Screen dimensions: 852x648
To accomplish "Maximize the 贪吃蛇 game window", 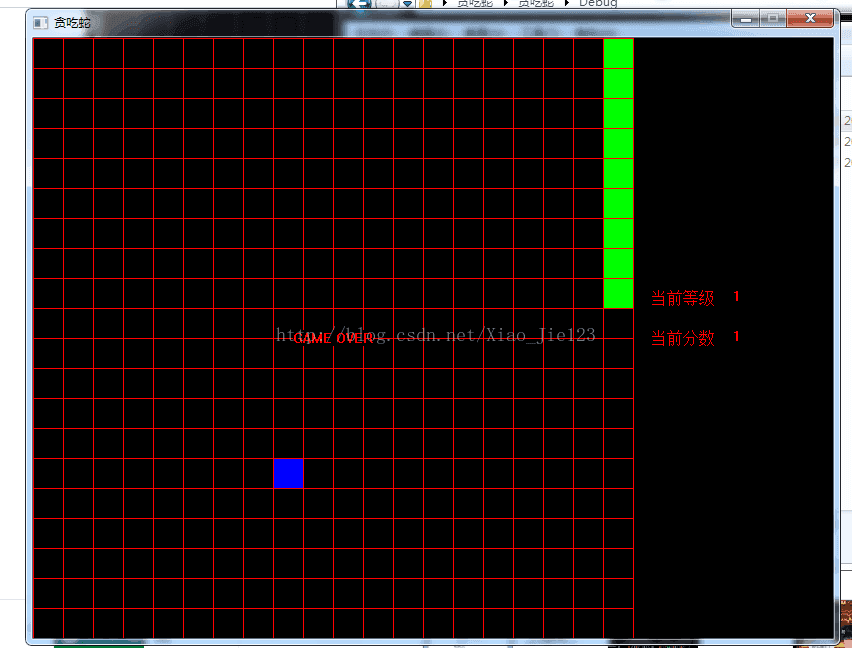I will 773,18.
